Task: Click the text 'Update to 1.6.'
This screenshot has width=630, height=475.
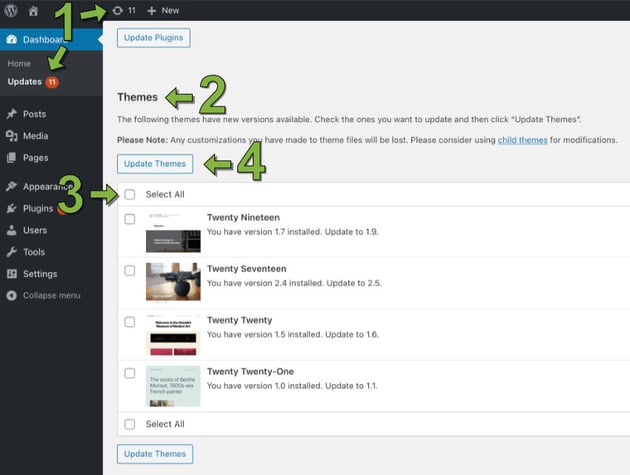Action: [x=352, y=334]
